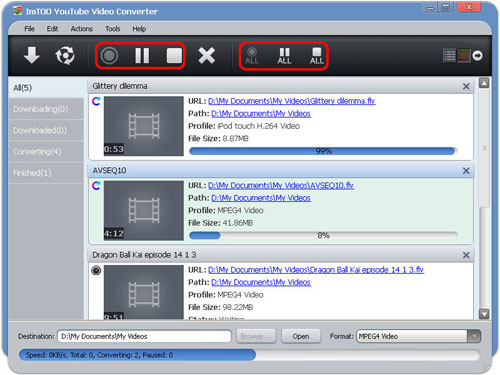The width and height of the screenshot is (500, 375).
Task: Click the Open destination button
Action: point(301,336)
